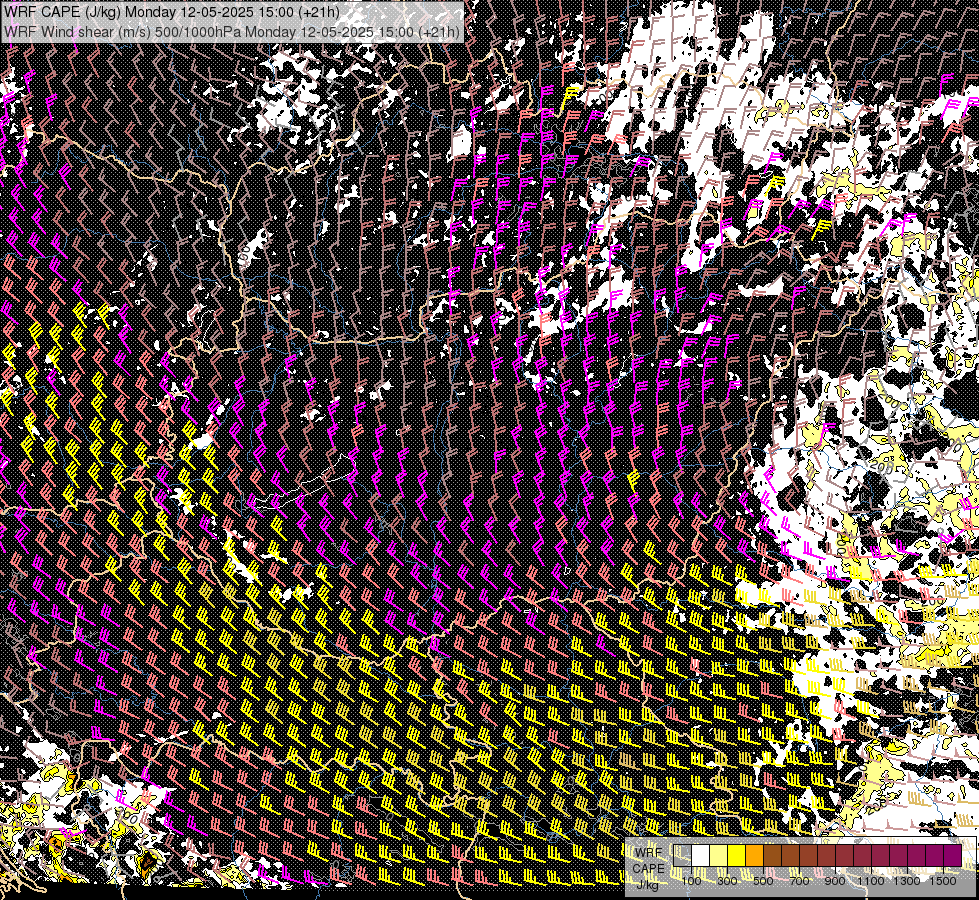
Task: Select the legend swatch starting at 900
Action: 845,856
